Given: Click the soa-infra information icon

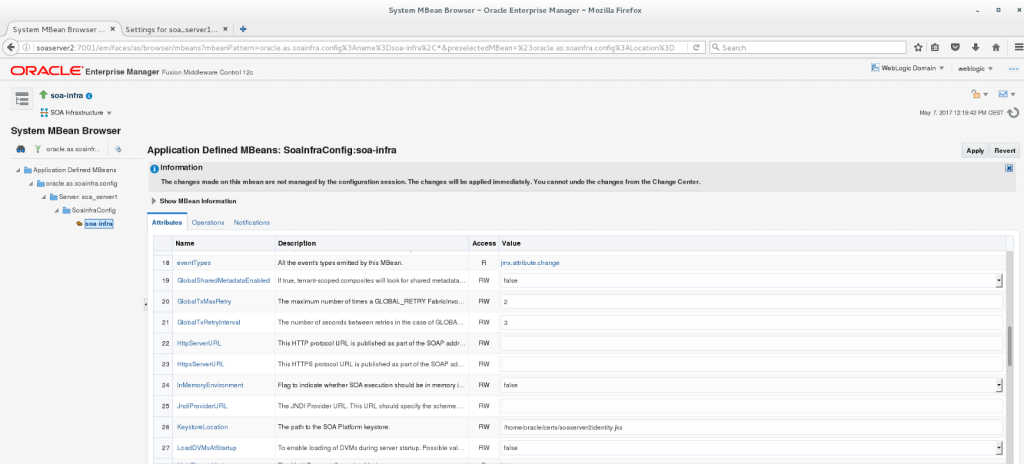Looking at the screenshot, I should click(89, 96).
